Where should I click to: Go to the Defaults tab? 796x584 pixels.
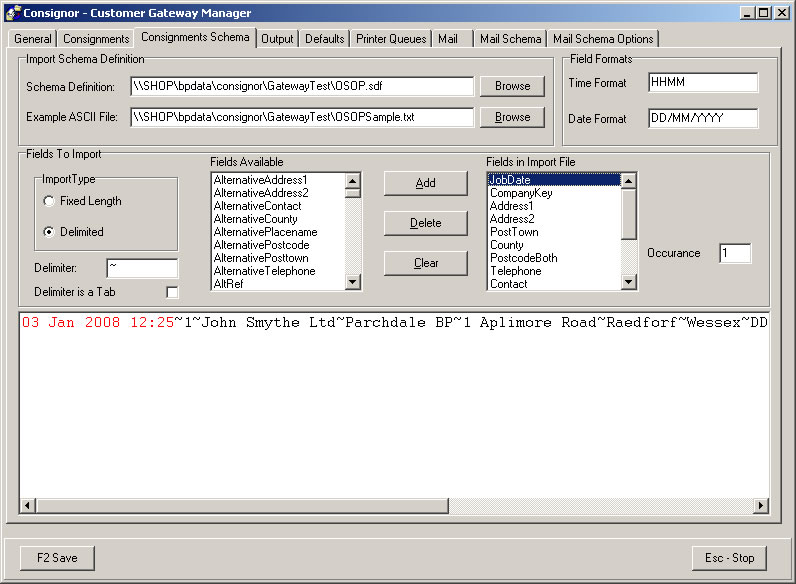324,39
